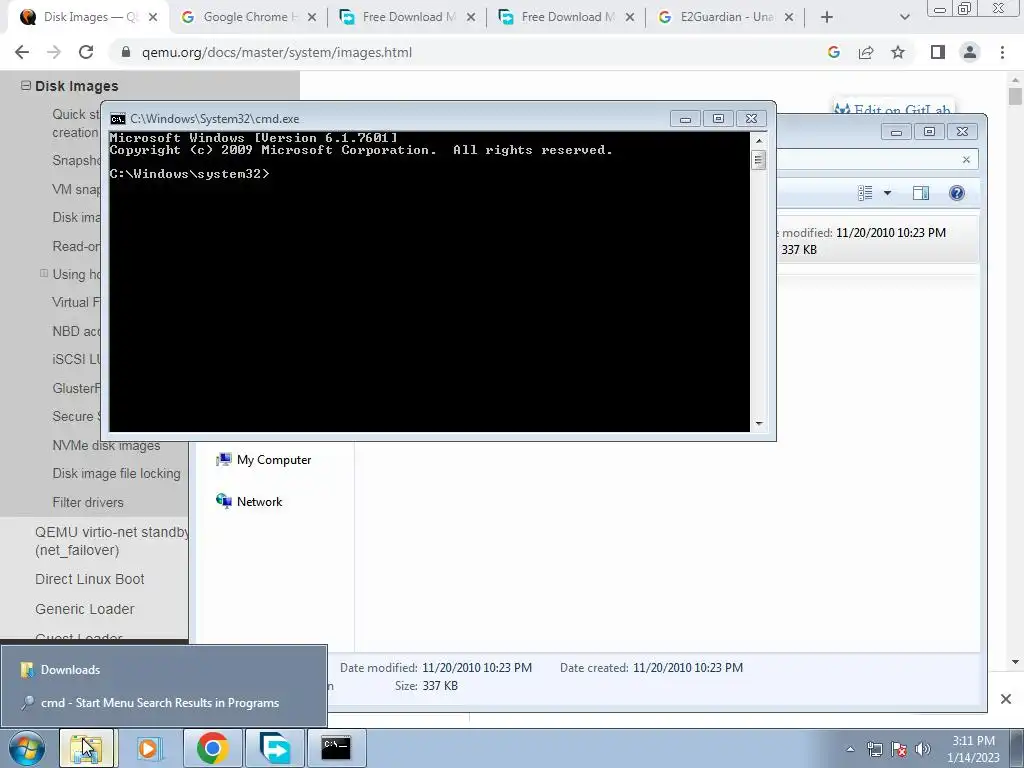Go back in Chrome navigation
This screenshot has width=1024, height=768.
[22, 52]
